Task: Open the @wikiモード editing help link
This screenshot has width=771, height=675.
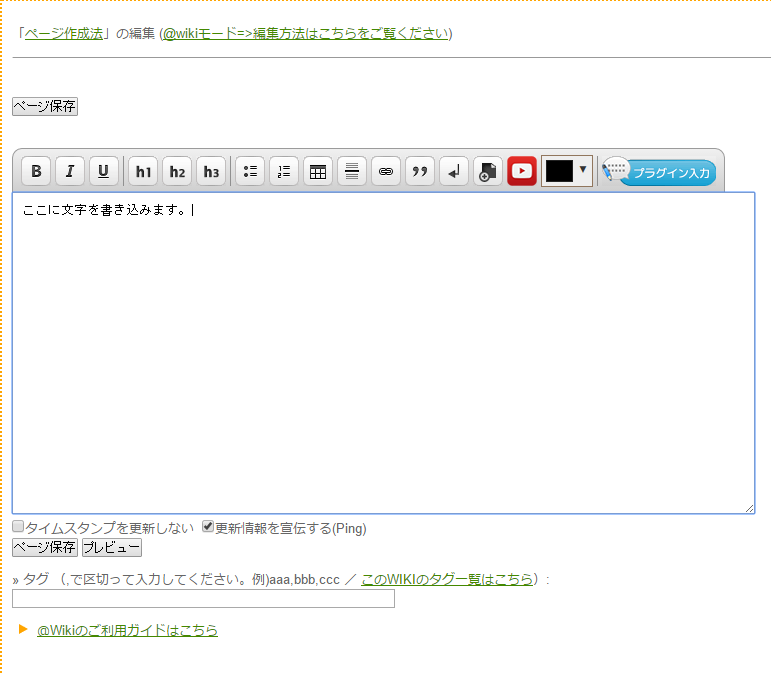Action: tap(305, 33)
